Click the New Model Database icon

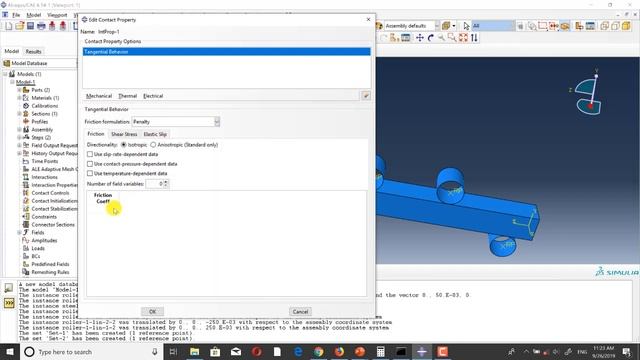9,26
